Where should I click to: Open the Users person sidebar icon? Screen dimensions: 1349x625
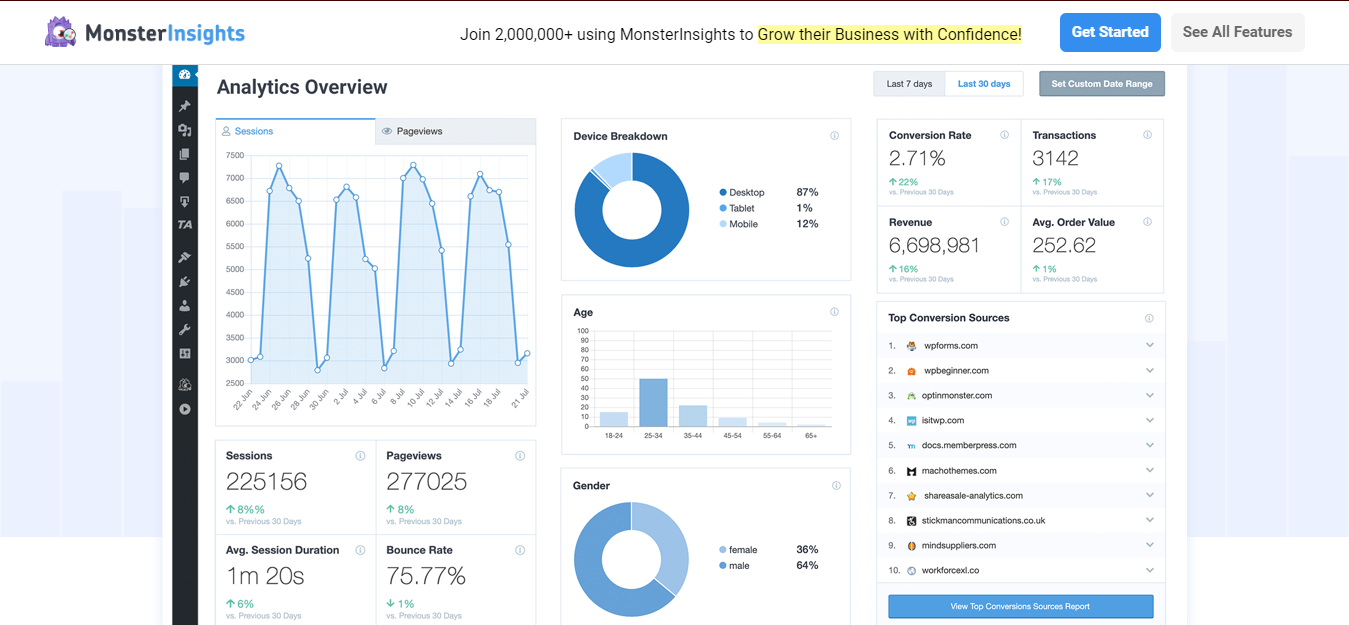click(184, 306)
